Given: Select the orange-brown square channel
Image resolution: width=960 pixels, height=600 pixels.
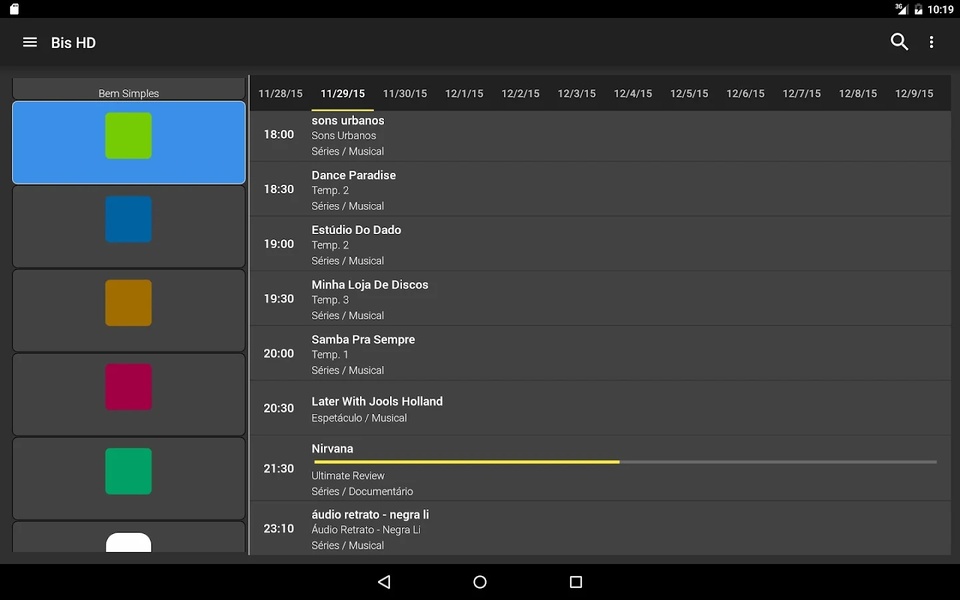Looking at the screenshot, I should point(129,310).
